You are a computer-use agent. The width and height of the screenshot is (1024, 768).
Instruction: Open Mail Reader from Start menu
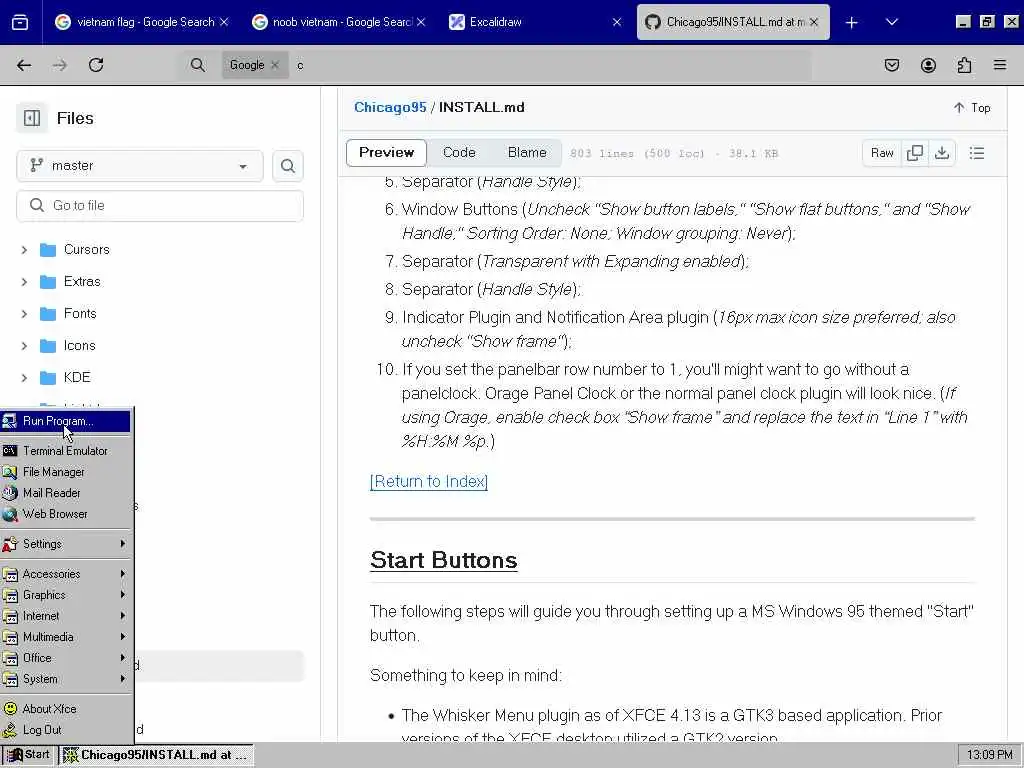(66, 493)
